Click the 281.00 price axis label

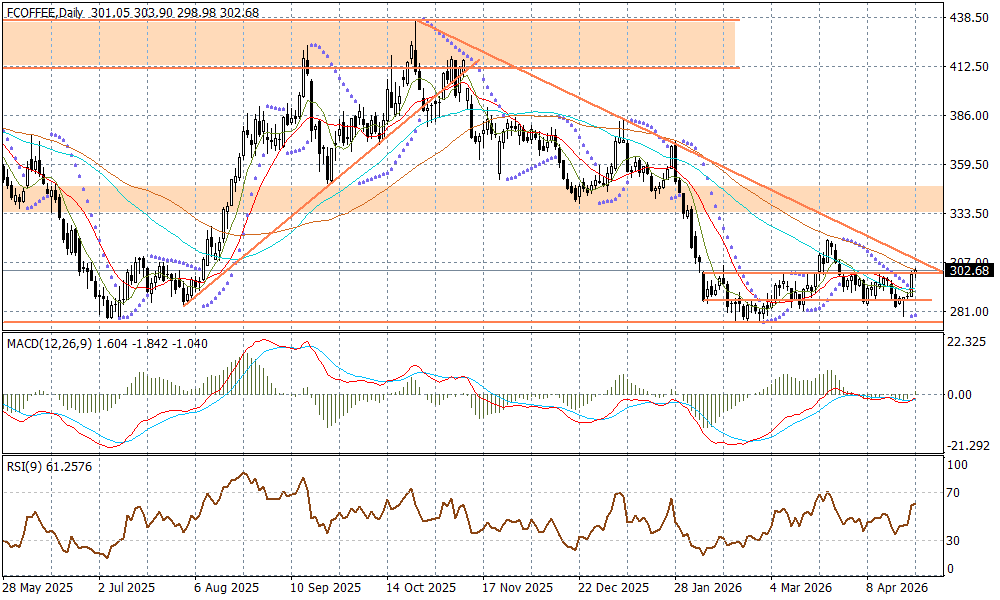[x=969, y=312]
